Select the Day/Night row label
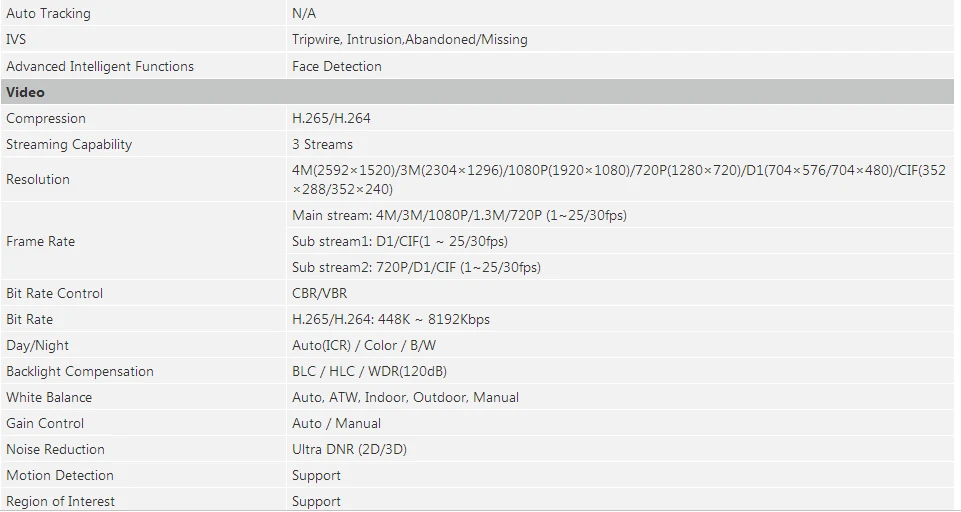The width and height of the screenshot is (961, 512). pos(37,345)
